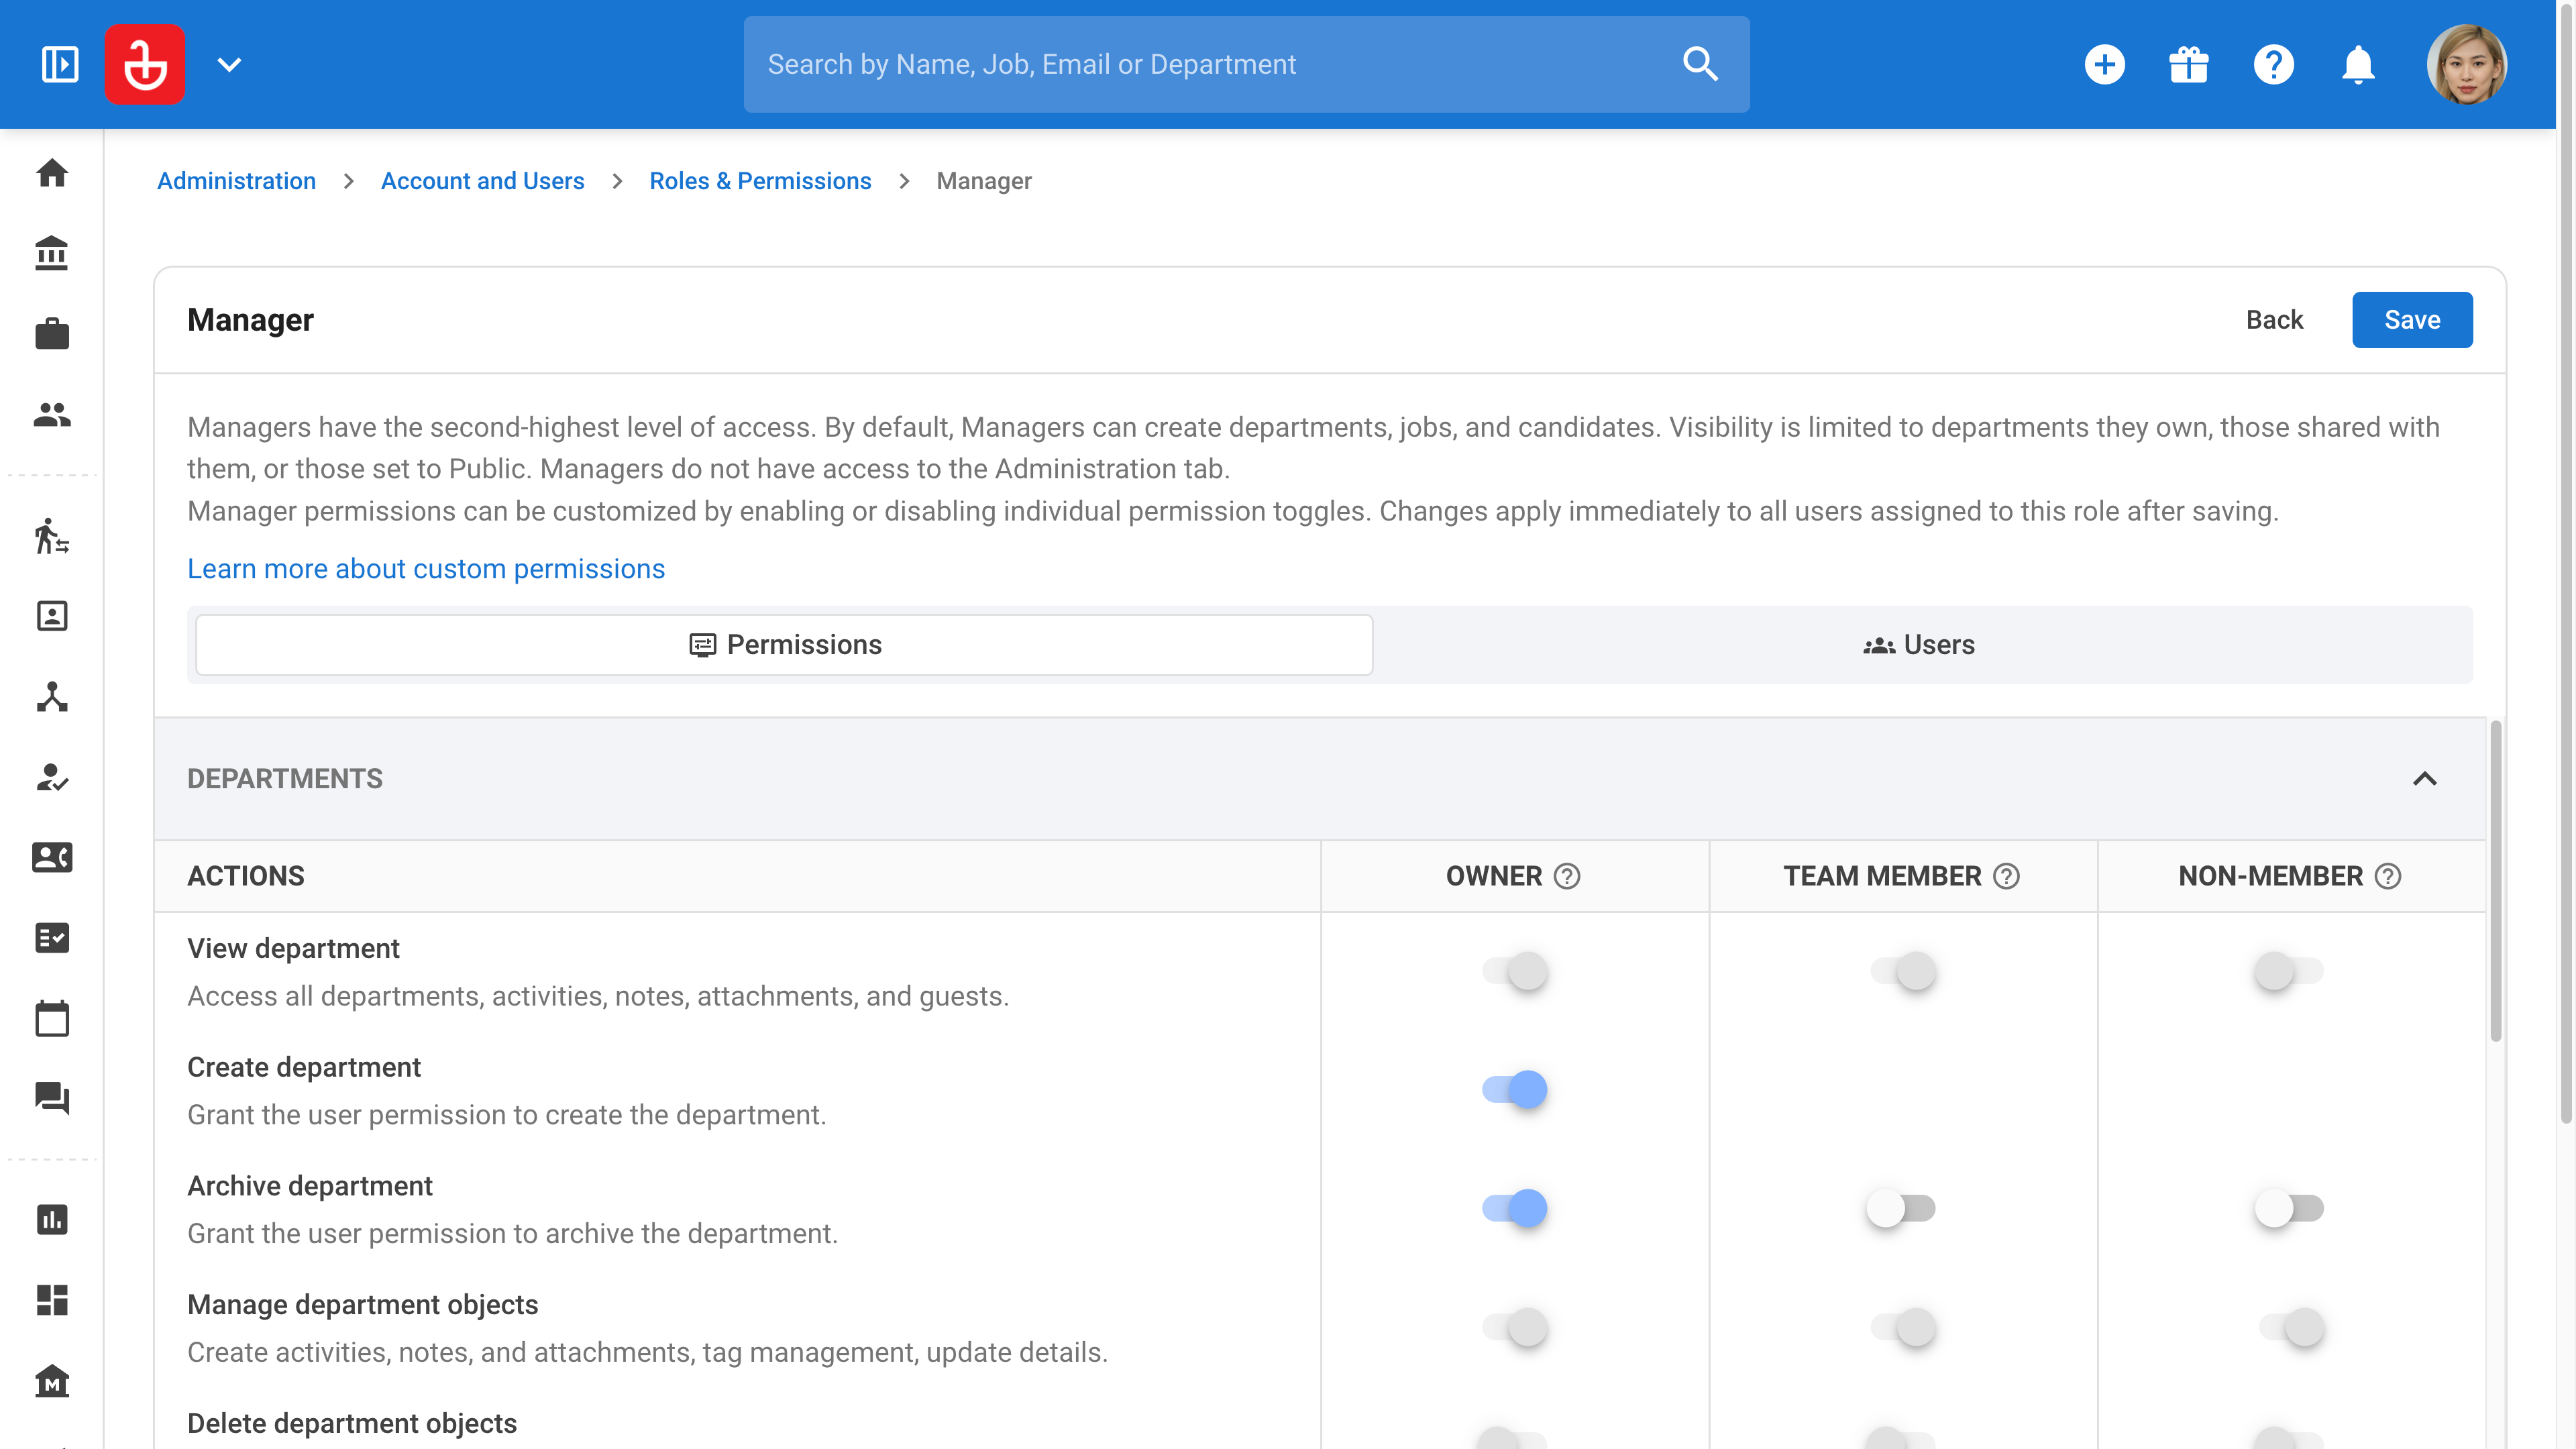Open the contact phone sidebar icon
The width and height of the screenshot is (2576, 1449).
pyautogui.click(x=52, y=857)
